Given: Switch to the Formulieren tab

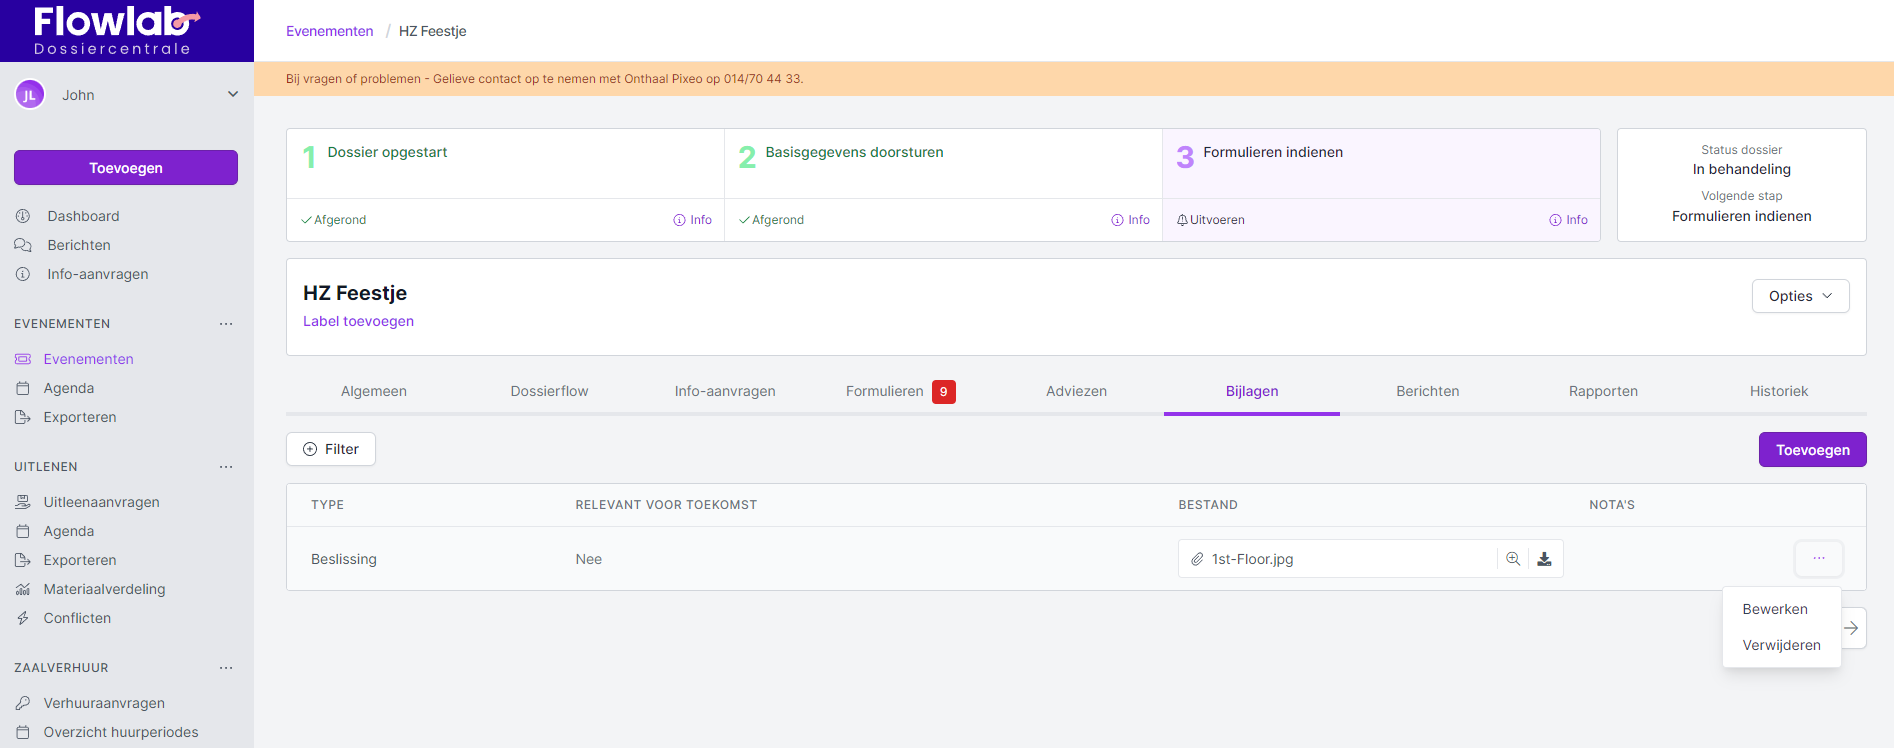Looking at the screenshot, I should 885,391.
